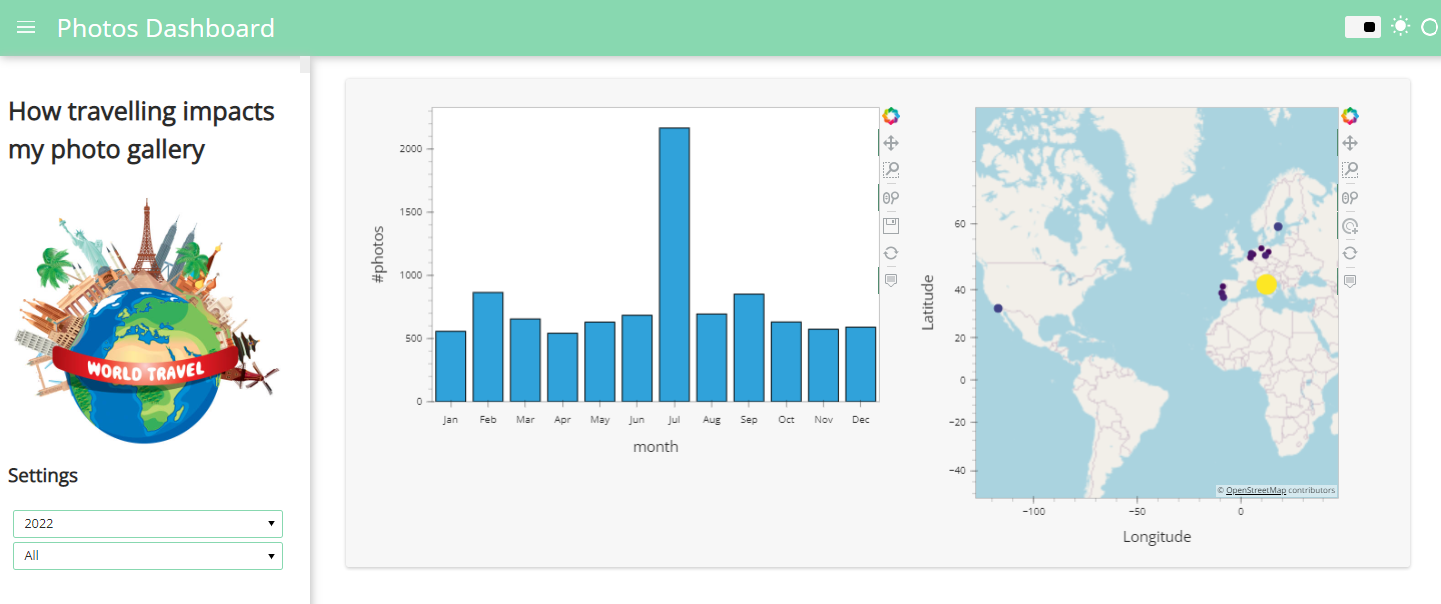Click the Apr bar in the chart
This screenshot has width=1441, height=604.
[562, 367]
